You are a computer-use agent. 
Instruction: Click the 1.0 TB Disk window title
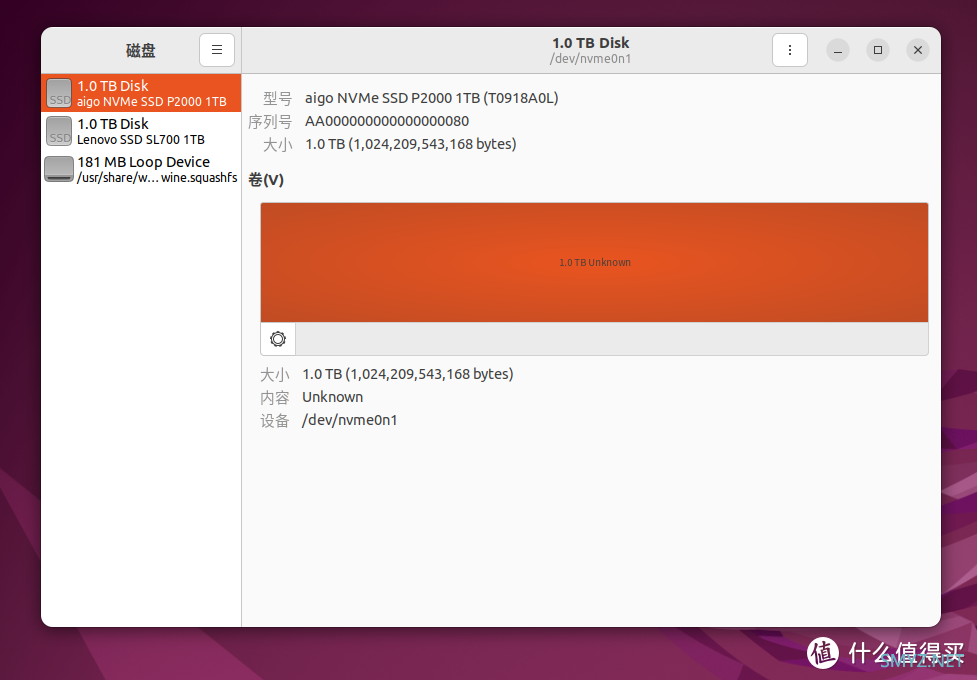pos(591,43)
